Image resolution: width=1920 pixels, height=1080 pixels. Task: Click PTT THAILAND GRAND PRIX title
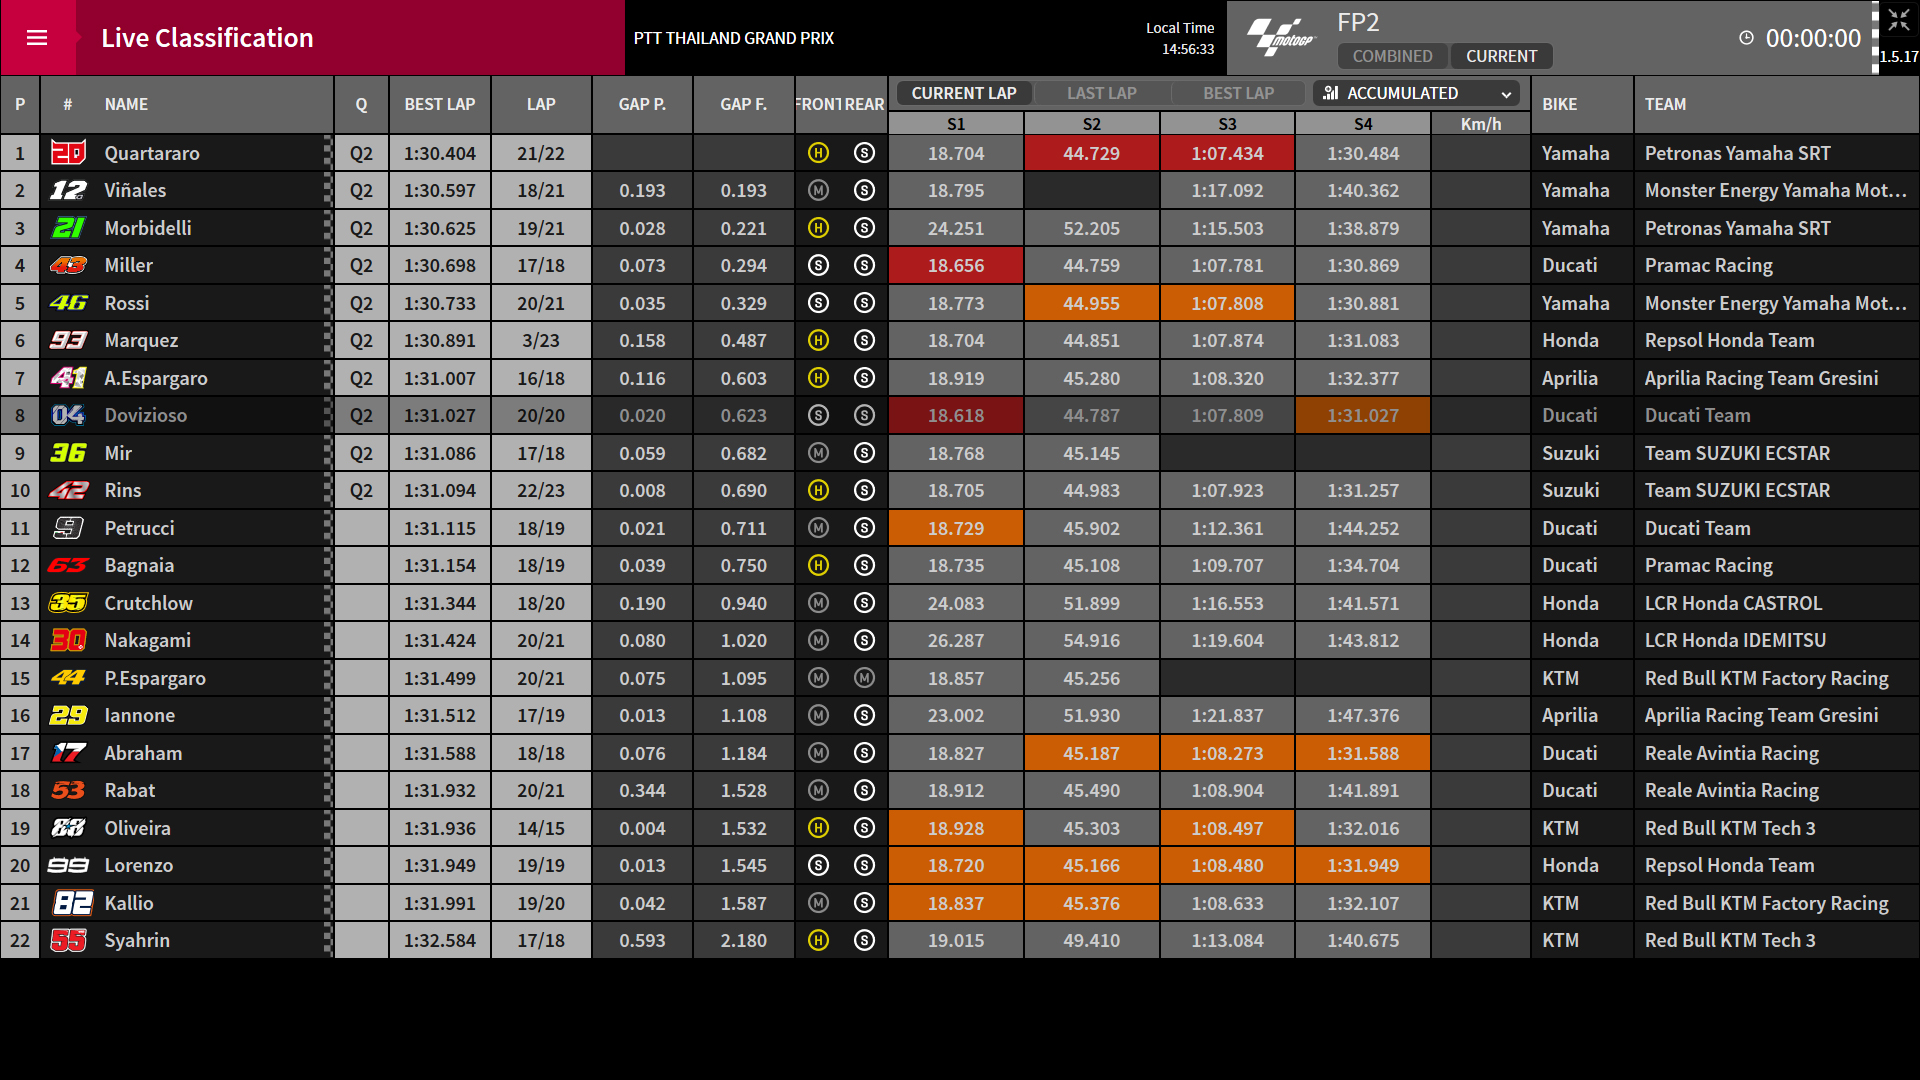(734, 38)
